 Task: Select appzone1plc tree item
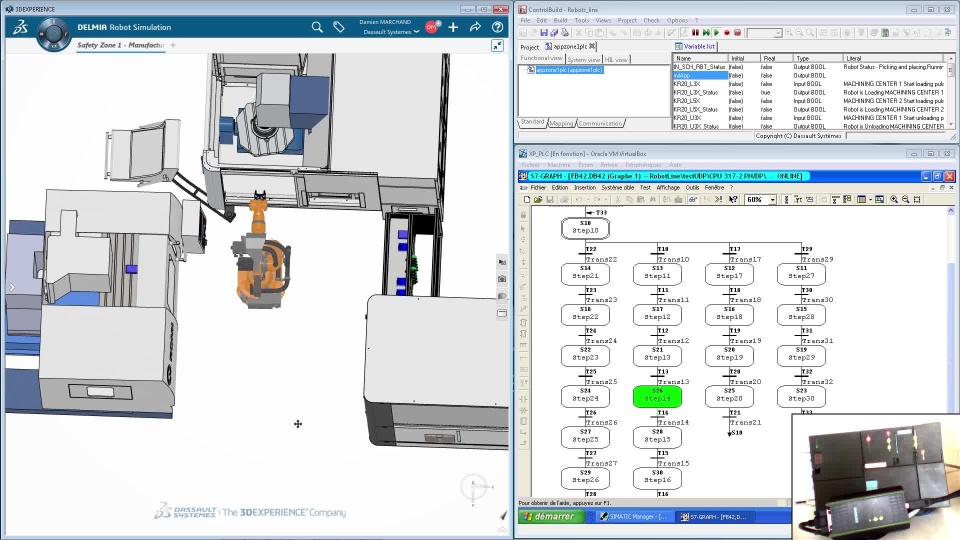tap(569, 70)
